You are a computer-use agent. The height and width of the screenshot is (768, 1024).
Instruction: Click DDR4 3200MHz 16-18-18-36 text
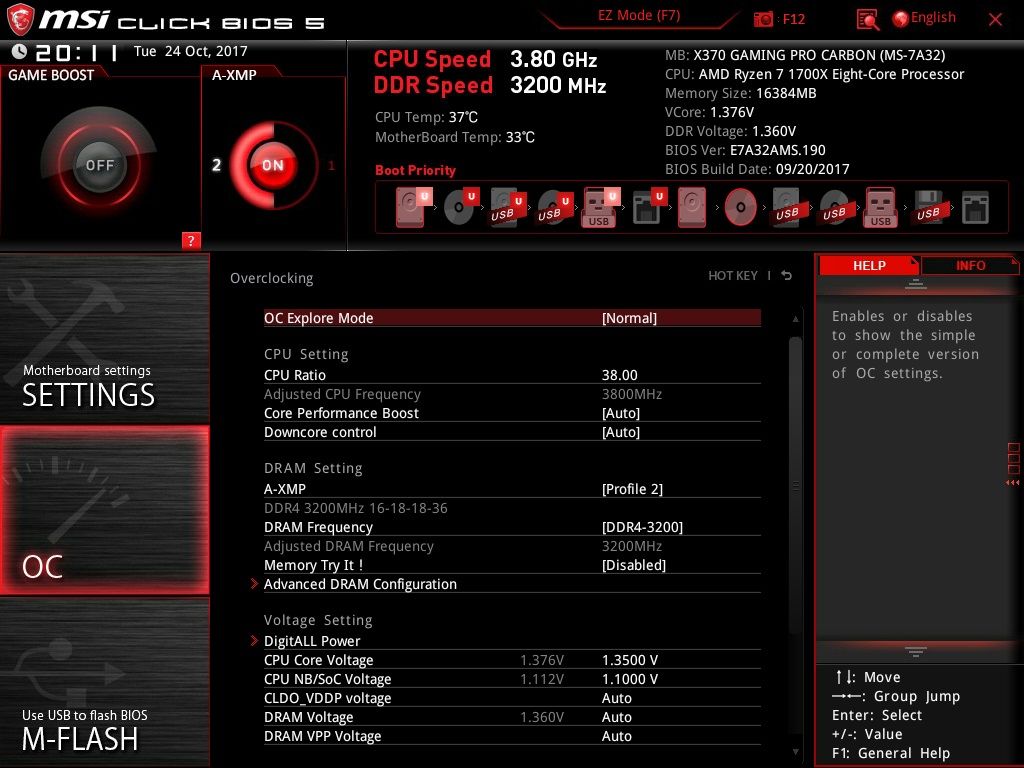[355, 508]
